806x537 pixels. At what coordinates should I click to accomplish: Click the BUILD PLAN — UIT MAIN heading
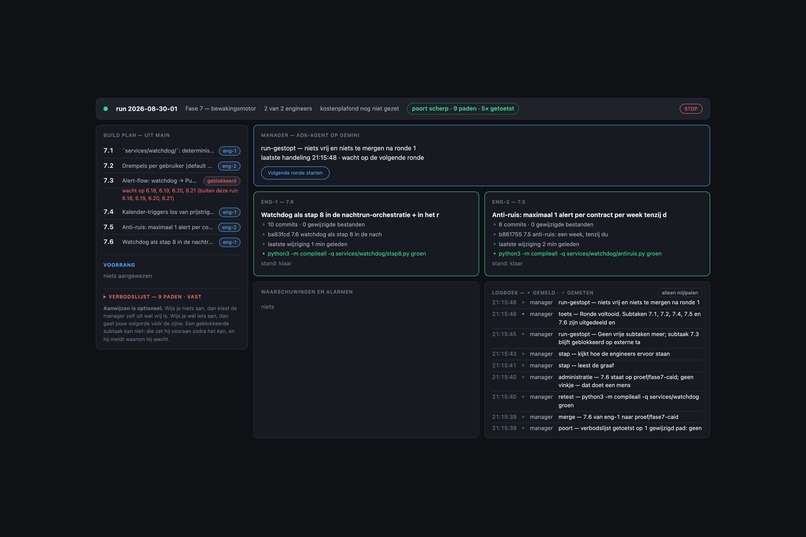(x=136, y=135)
